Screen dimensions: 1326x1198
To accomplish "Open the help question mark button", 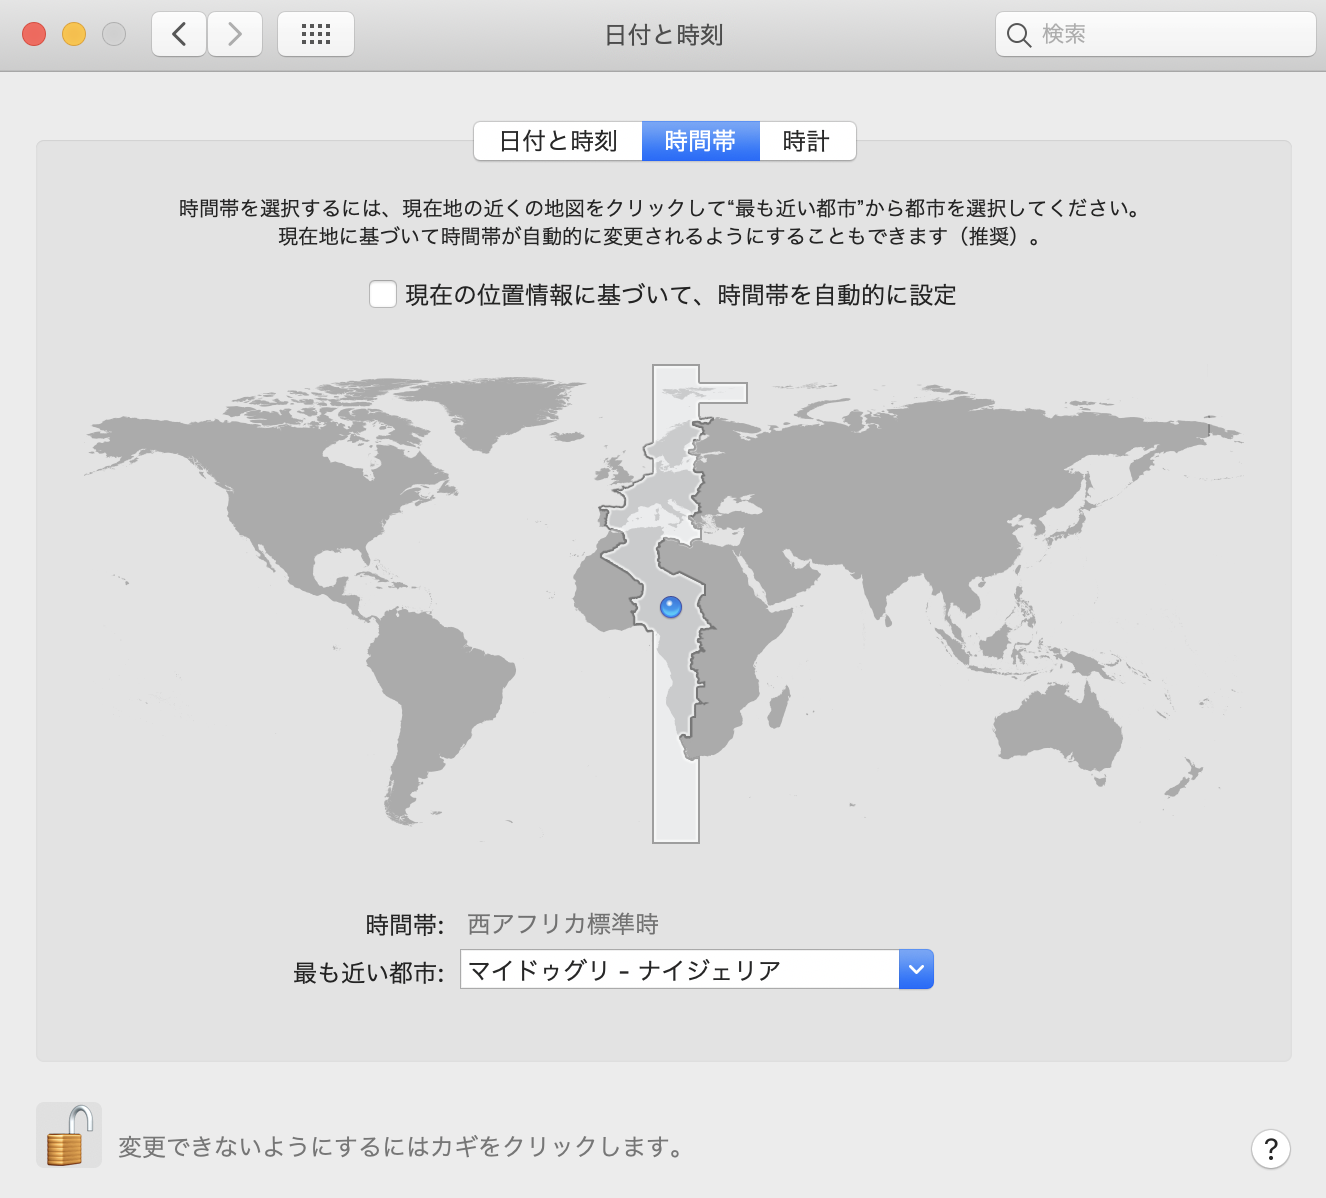I will (1271, 1149).
